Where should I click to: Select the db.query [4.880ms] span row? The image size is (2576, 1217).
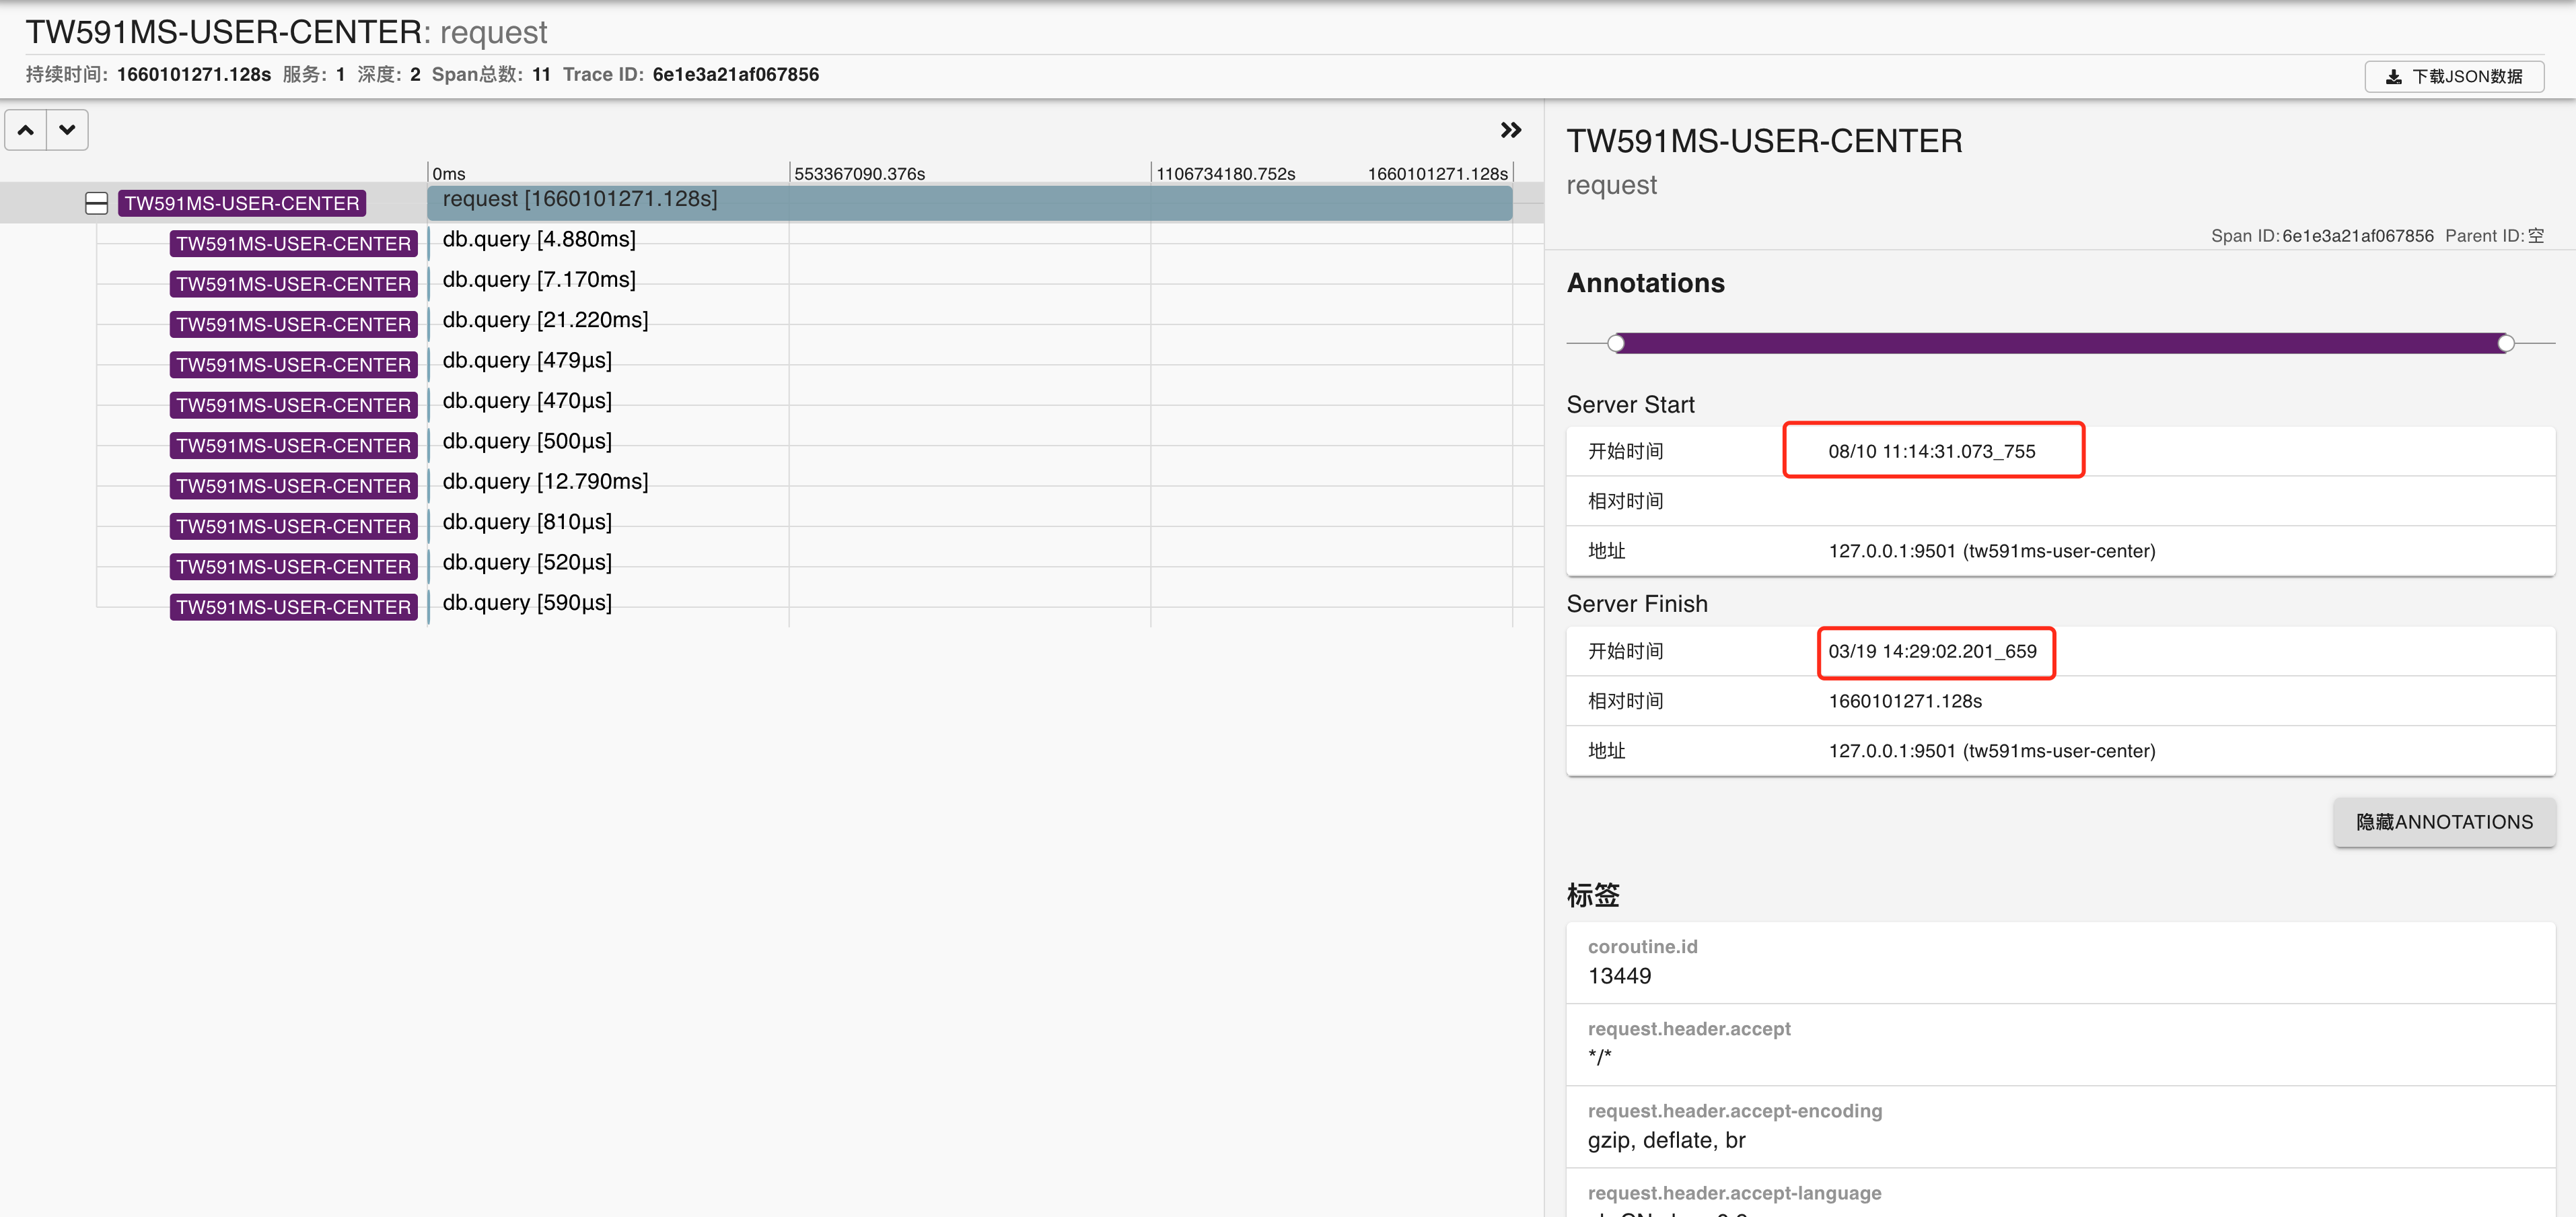pos(539,239)
